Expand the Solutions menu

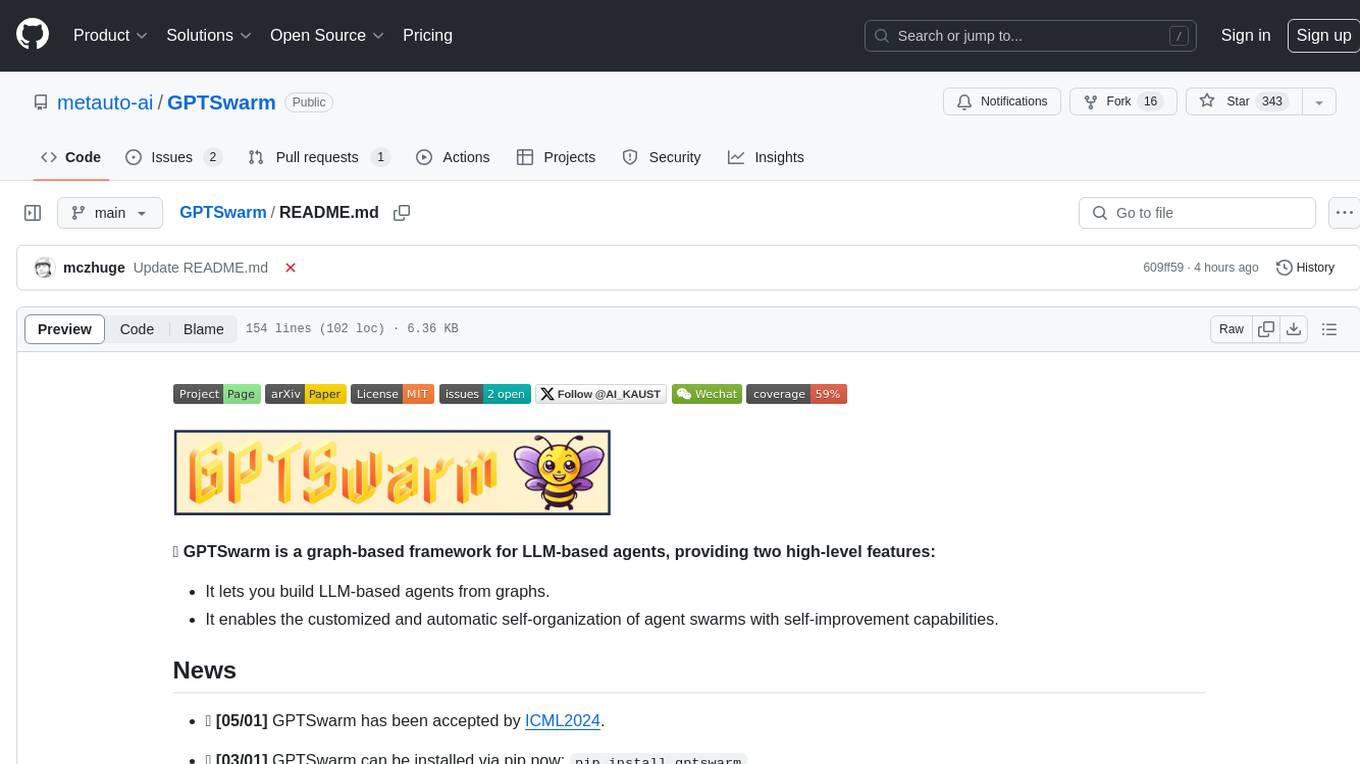click(209, 35)
